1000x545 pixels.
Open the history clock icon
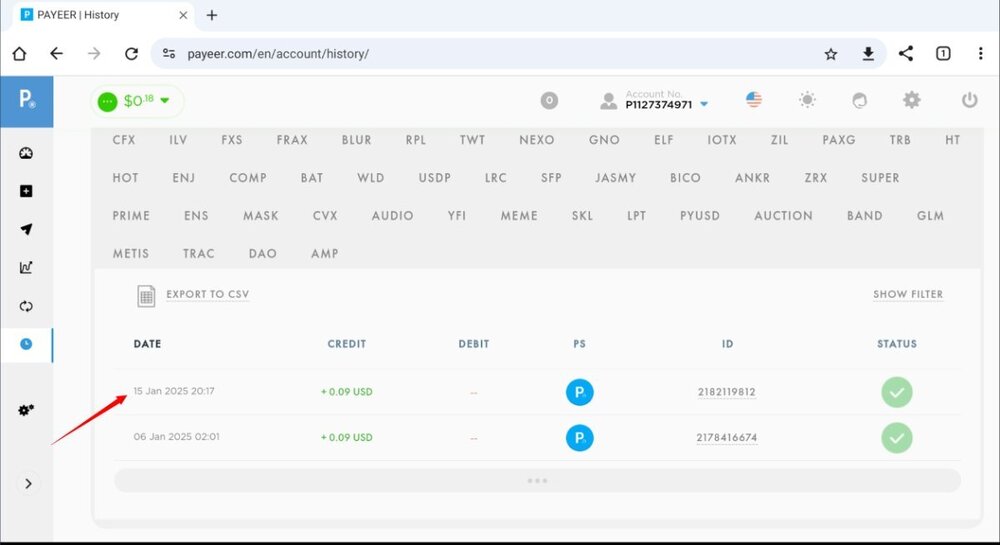(x=26, y=344)
